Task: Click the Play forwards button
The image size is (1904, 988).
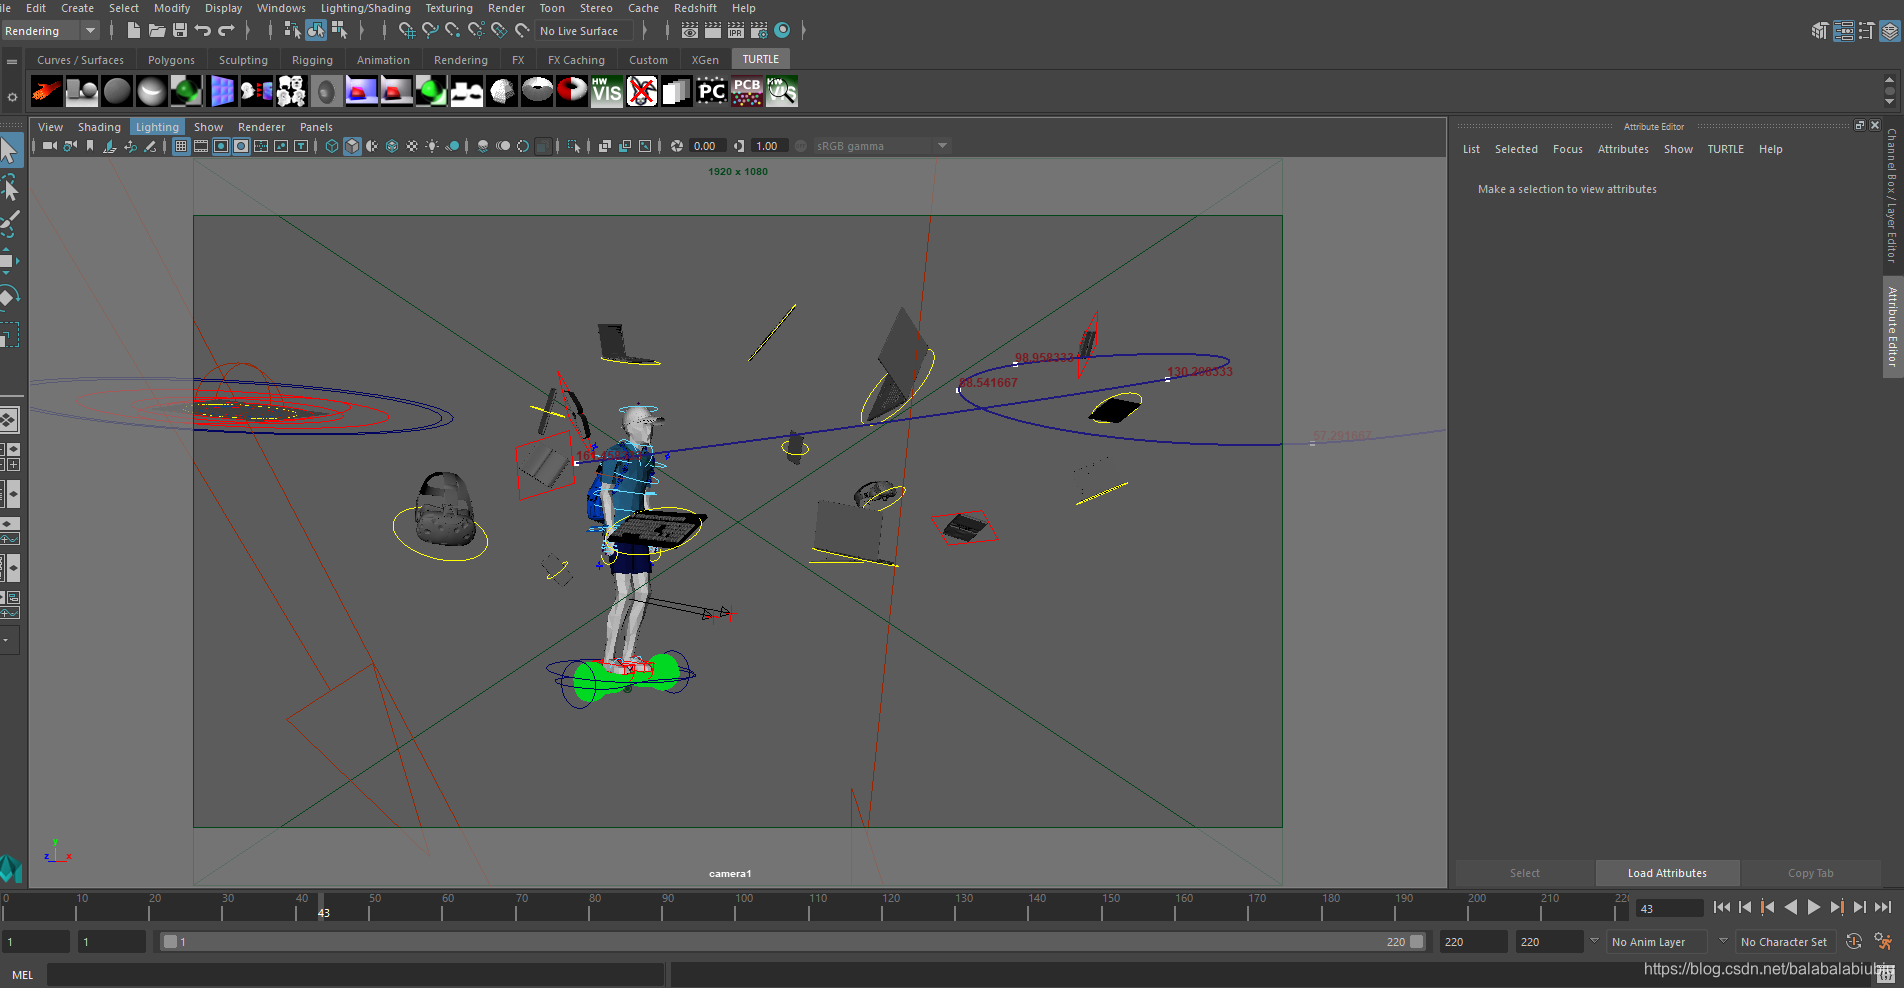Action: [1813, 907]
